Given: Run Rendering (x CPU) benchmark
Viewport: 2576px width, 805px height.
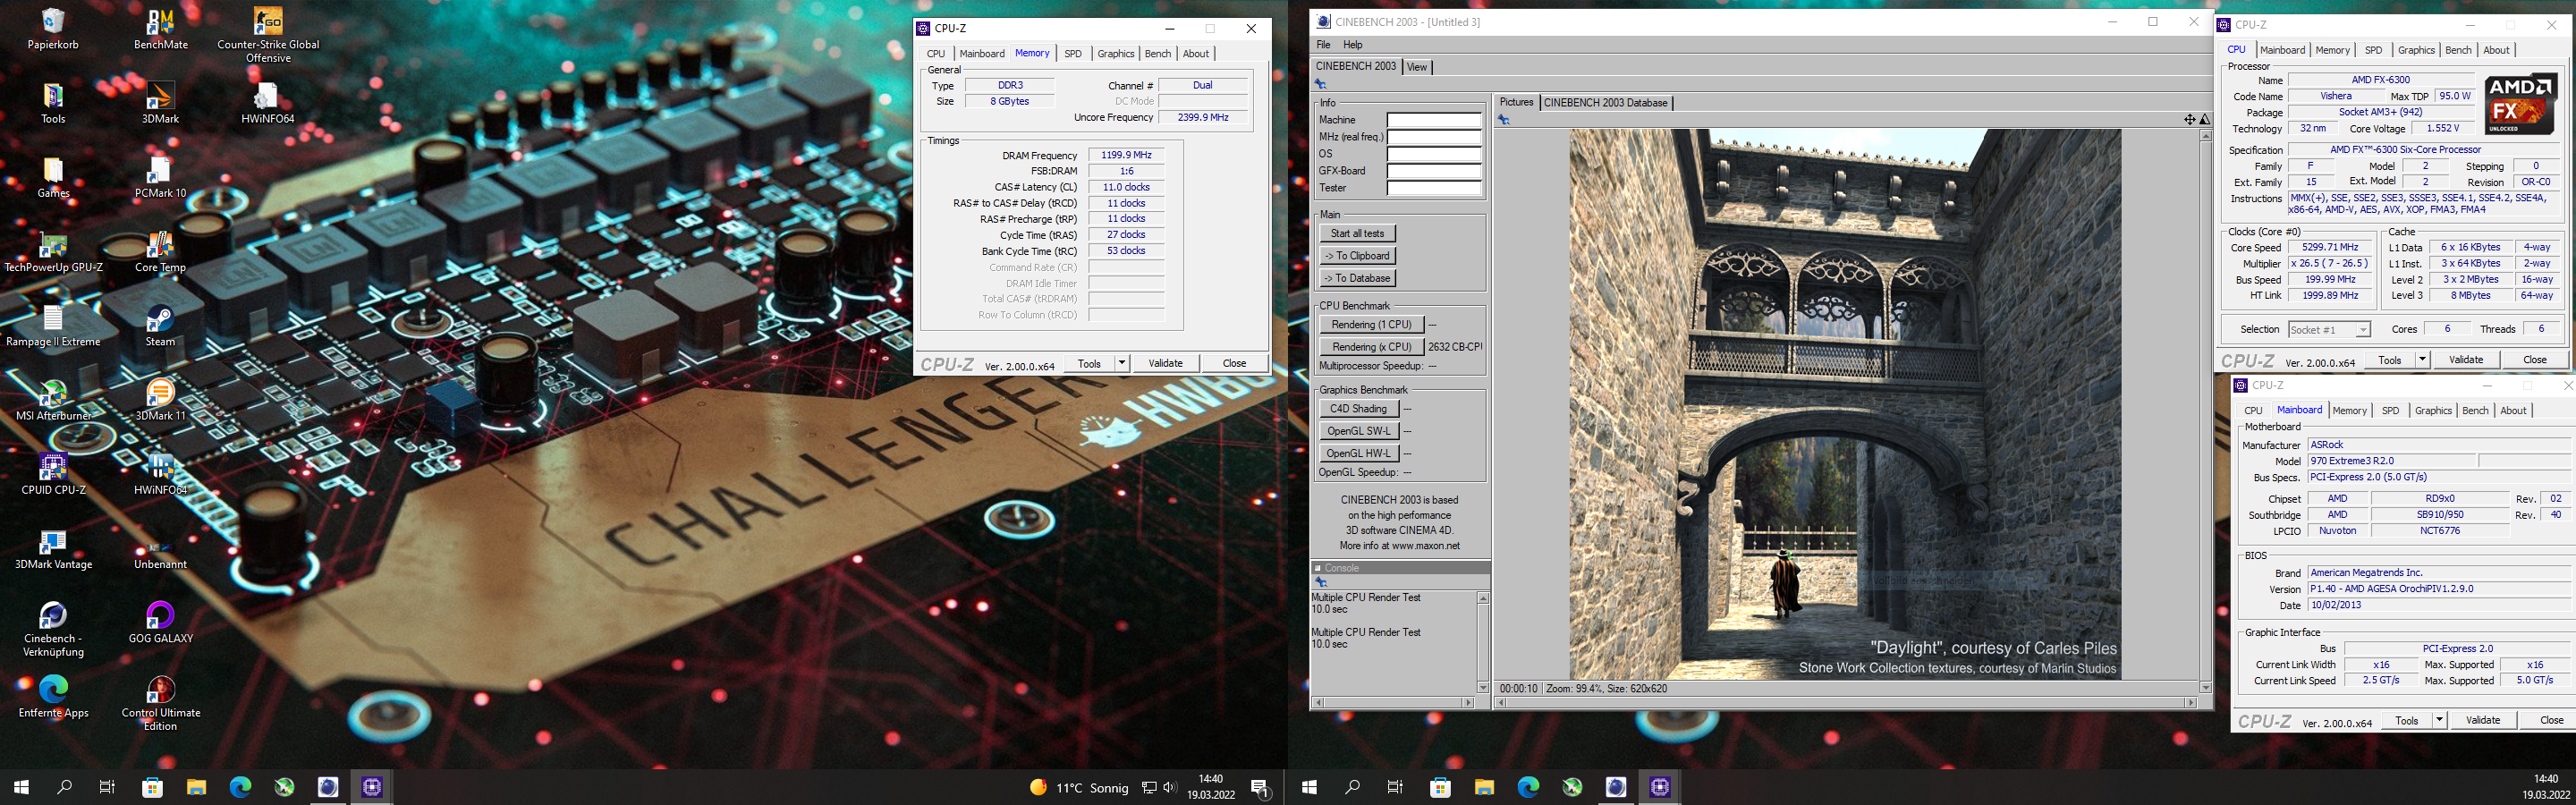Looking at the screenshot, I should (x=1372, y=347).
